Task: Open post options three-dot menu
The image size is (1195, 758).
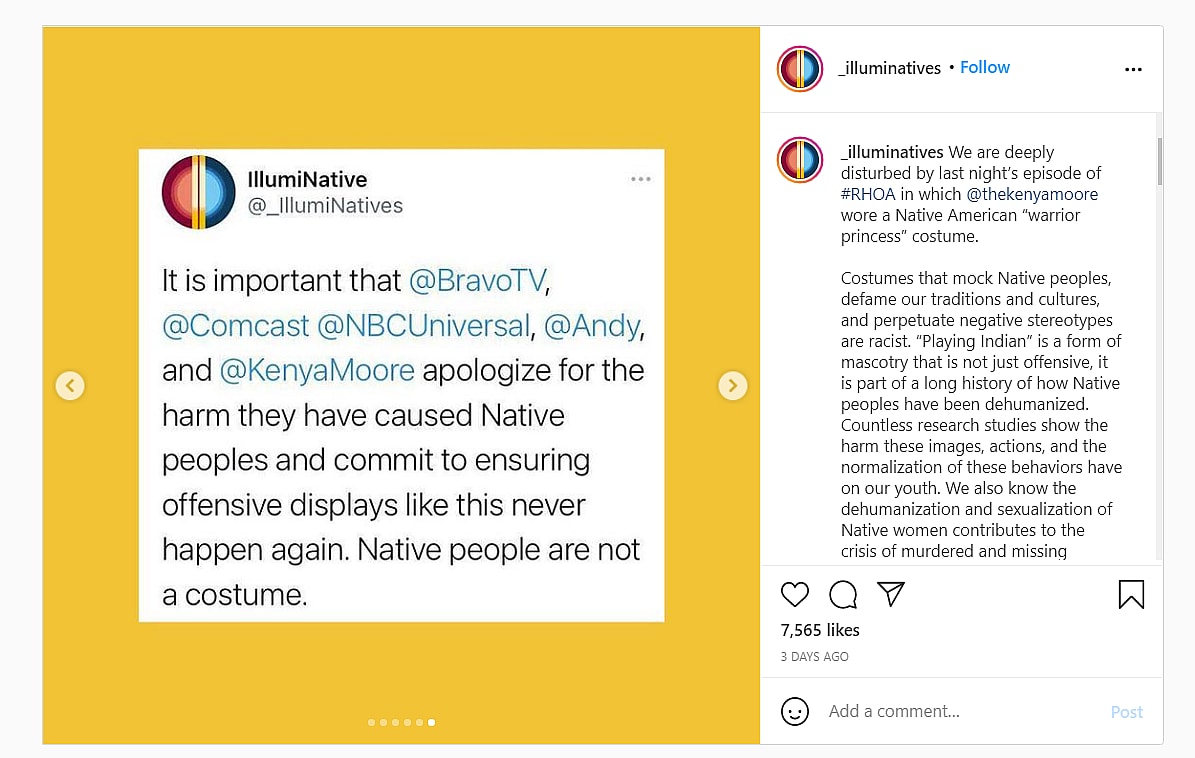Action: [1133, 69]
